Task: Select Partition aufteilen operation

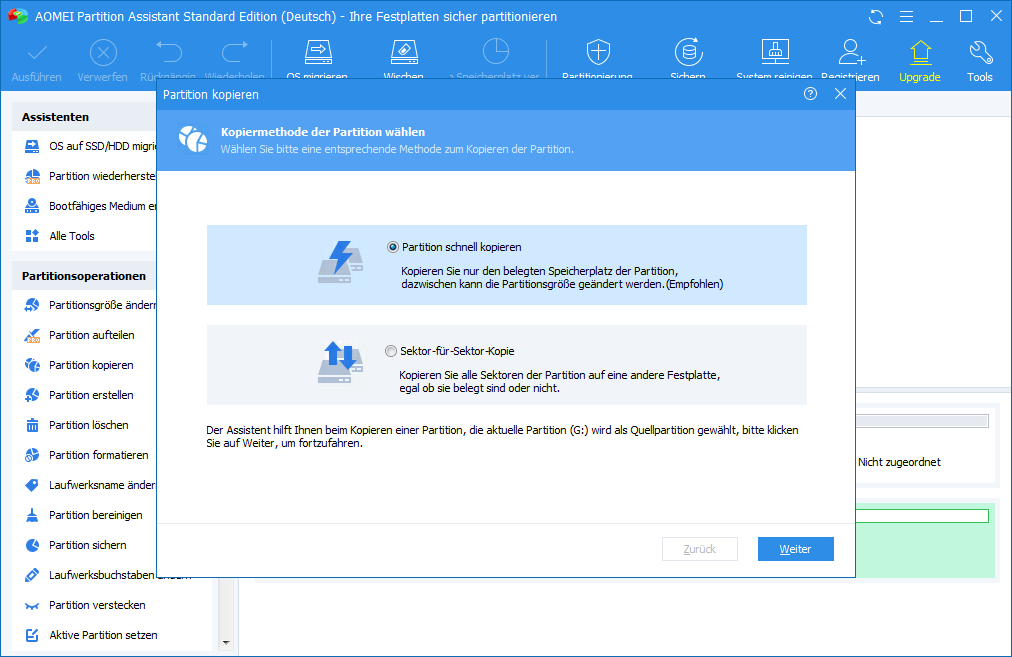Action: [79, 335]
